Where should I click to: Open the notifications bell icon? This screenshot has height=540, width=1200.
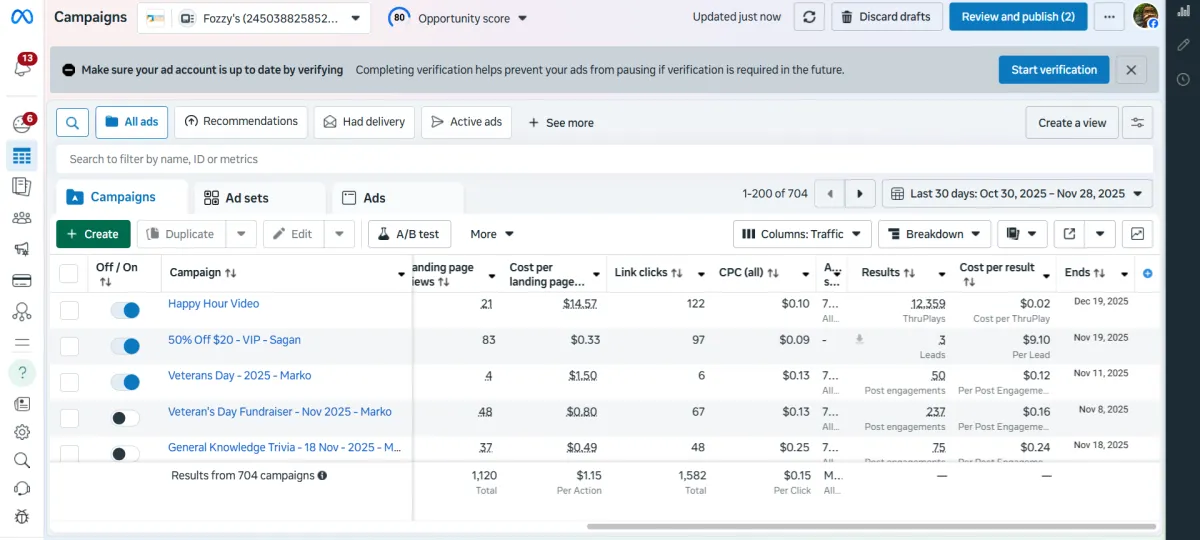[x=22, y=68]
